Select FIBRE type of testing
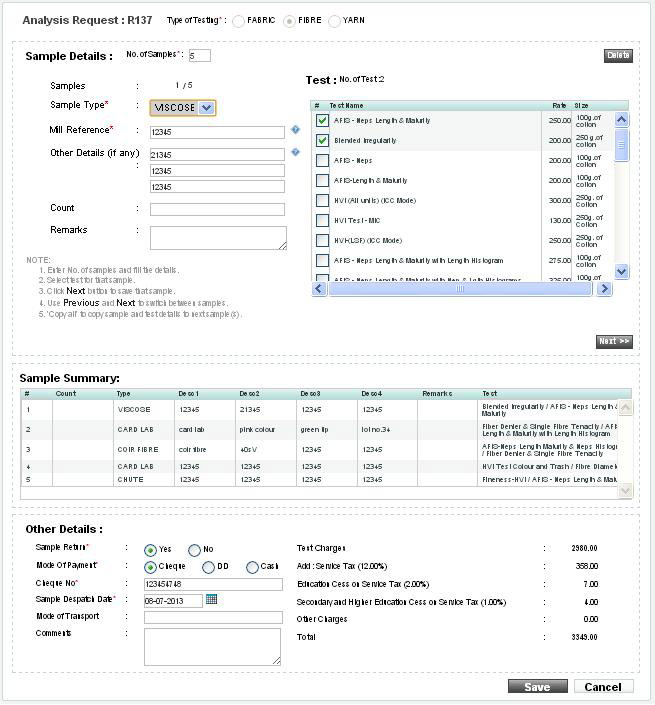Screen dimensions: 655x705 click(x=289, y=21)
